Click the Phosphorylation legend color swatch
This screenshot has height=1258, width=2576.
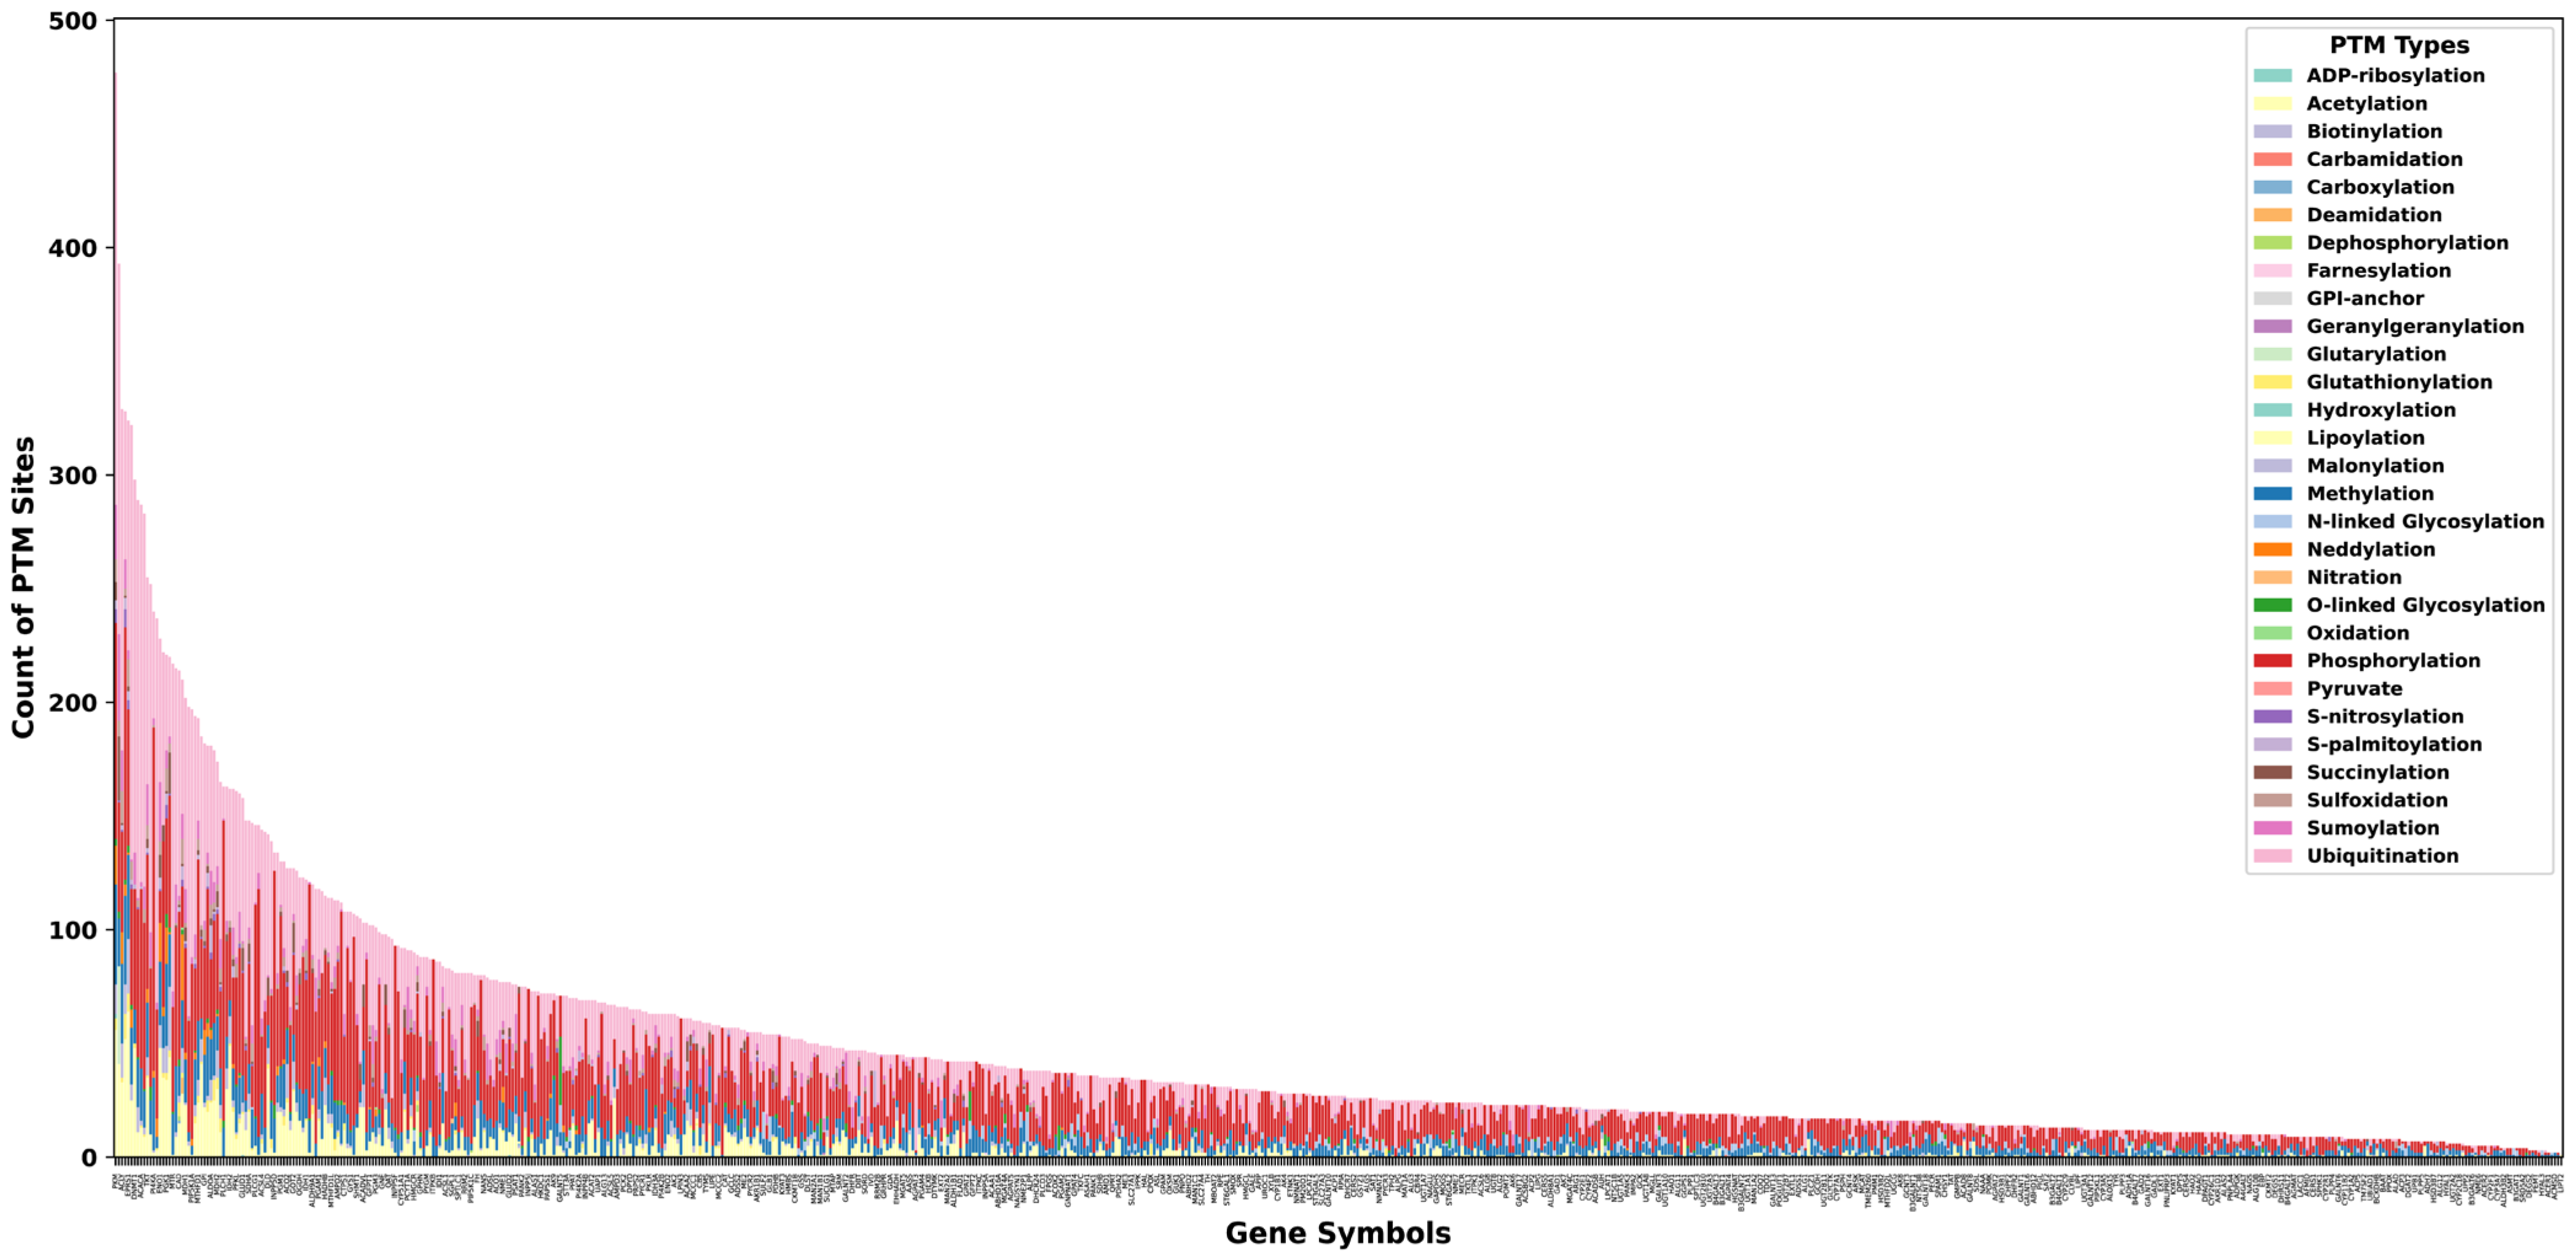point(2272,661)
